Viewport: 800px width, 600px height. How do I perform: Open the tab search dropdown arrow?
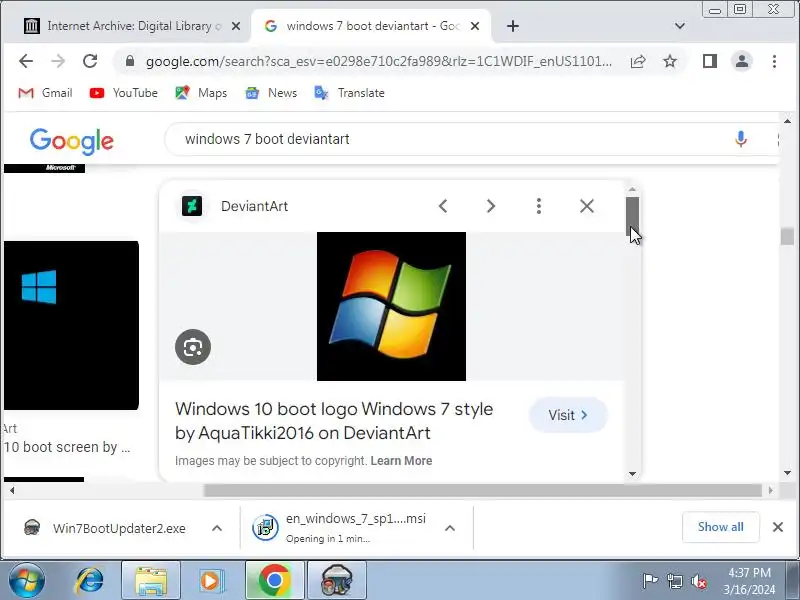tap(679, 26)
